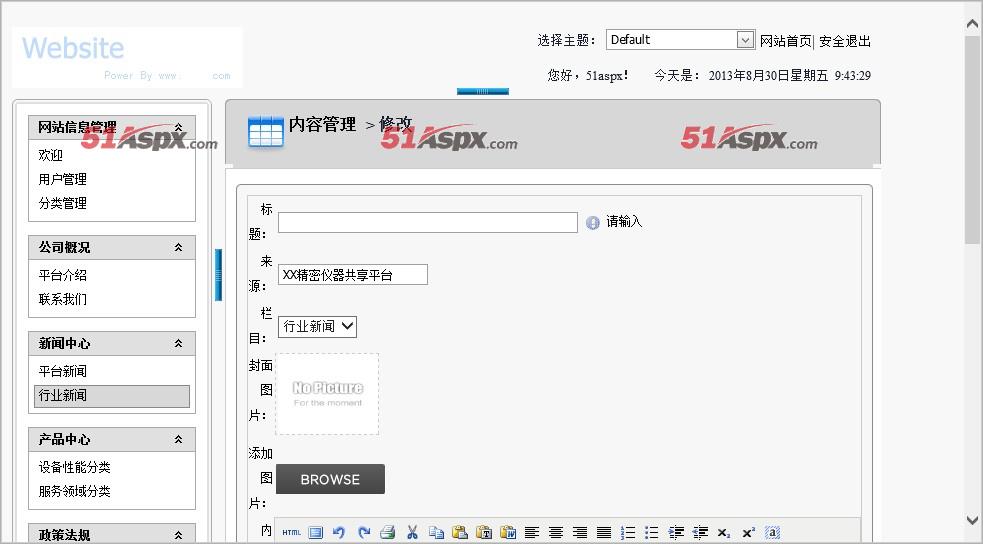Click the page scrollbar up arrow
The width and height of the screenshot is (983, 544).
click(972, 24)
